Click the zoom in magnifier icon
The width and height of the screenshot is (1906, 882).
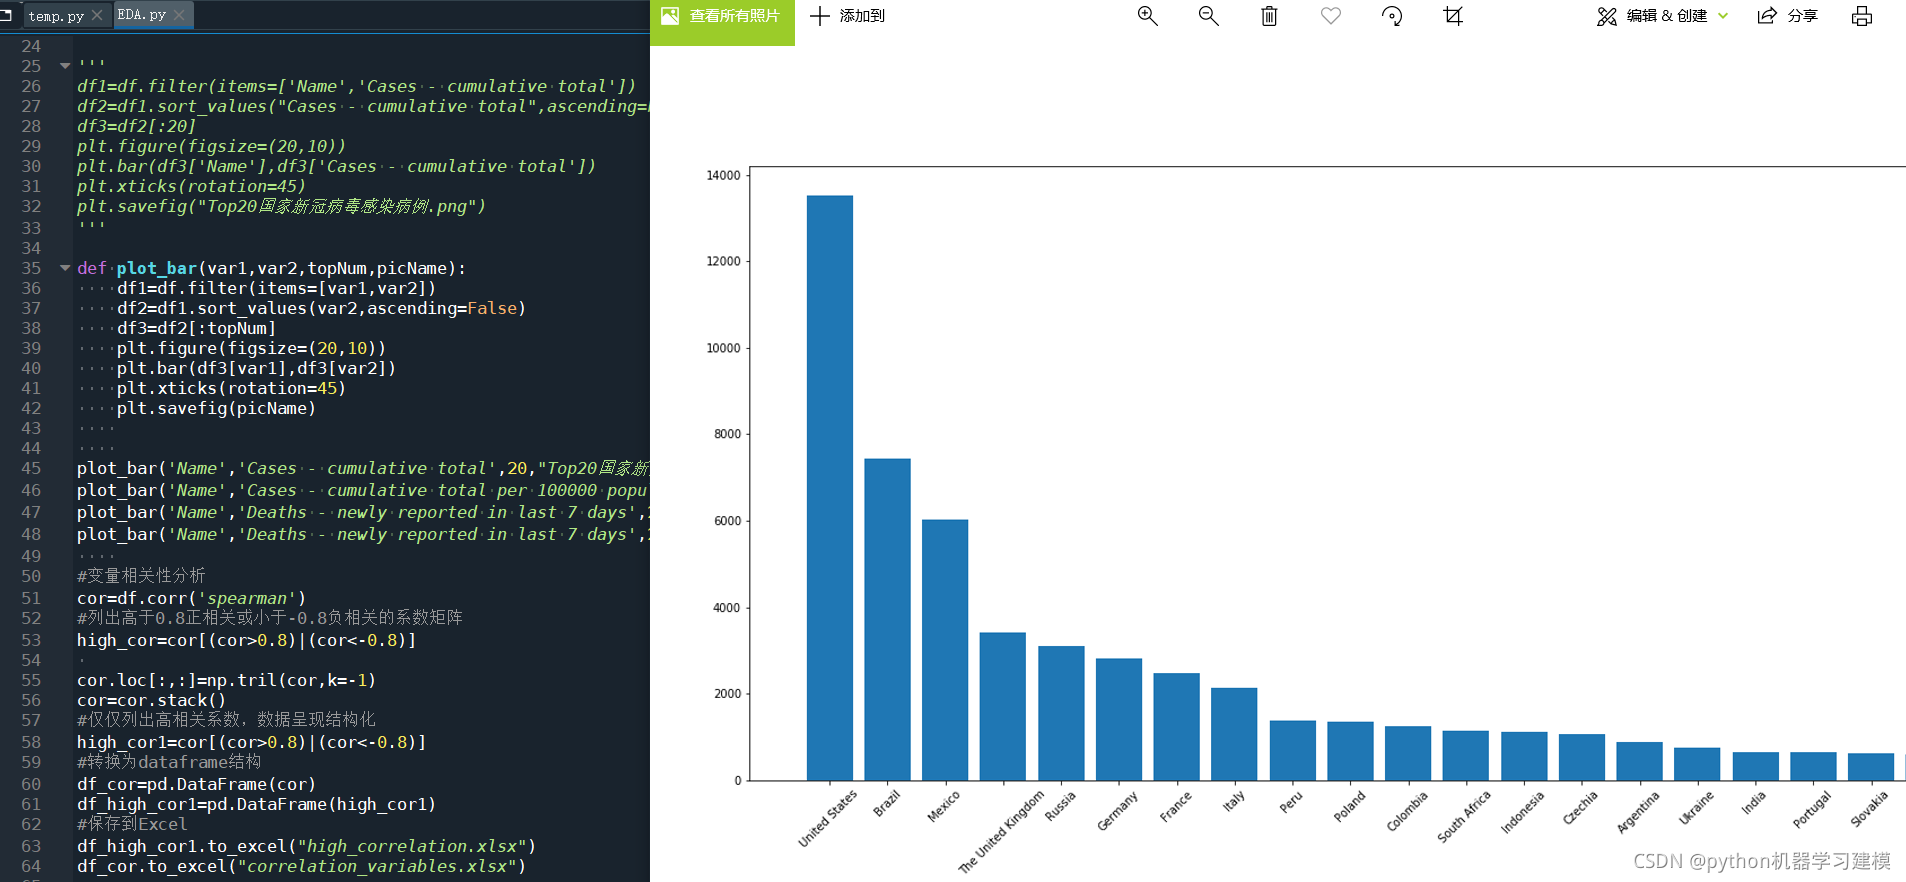[1147, 16]
